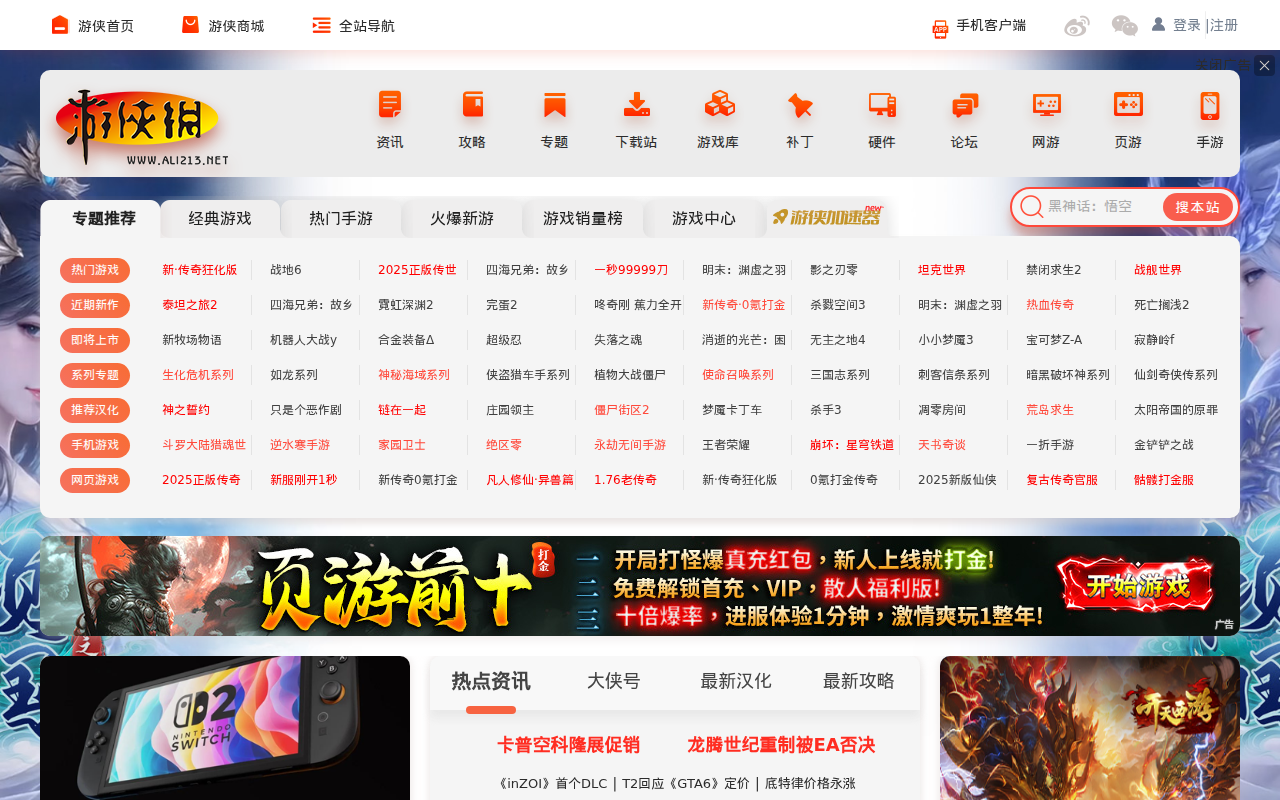The width and height of the screenshot is (1280, 800).
Task: Open the 《inZOI》首个DLC news link
Action: click(552, 784)
